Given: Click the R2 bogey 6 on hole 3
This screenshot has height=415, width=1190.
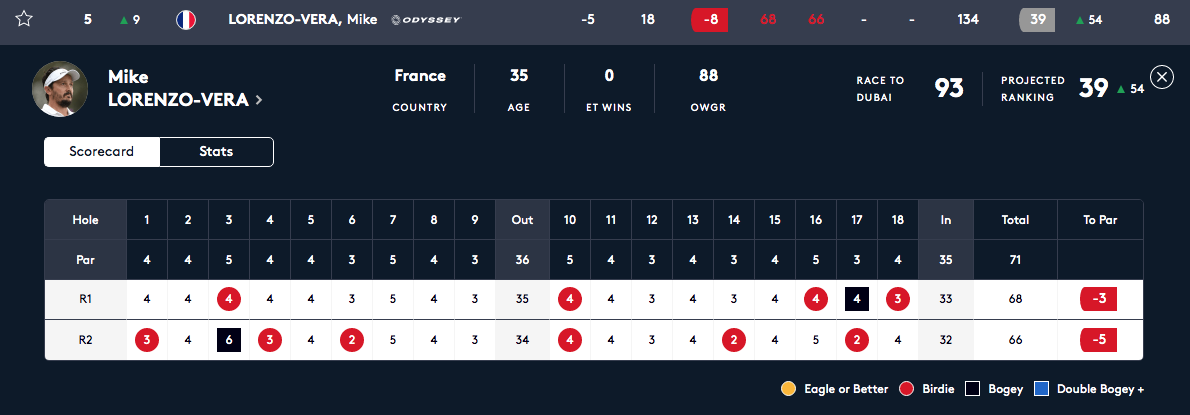Looking at the screenshot, I should pos(229,340).
